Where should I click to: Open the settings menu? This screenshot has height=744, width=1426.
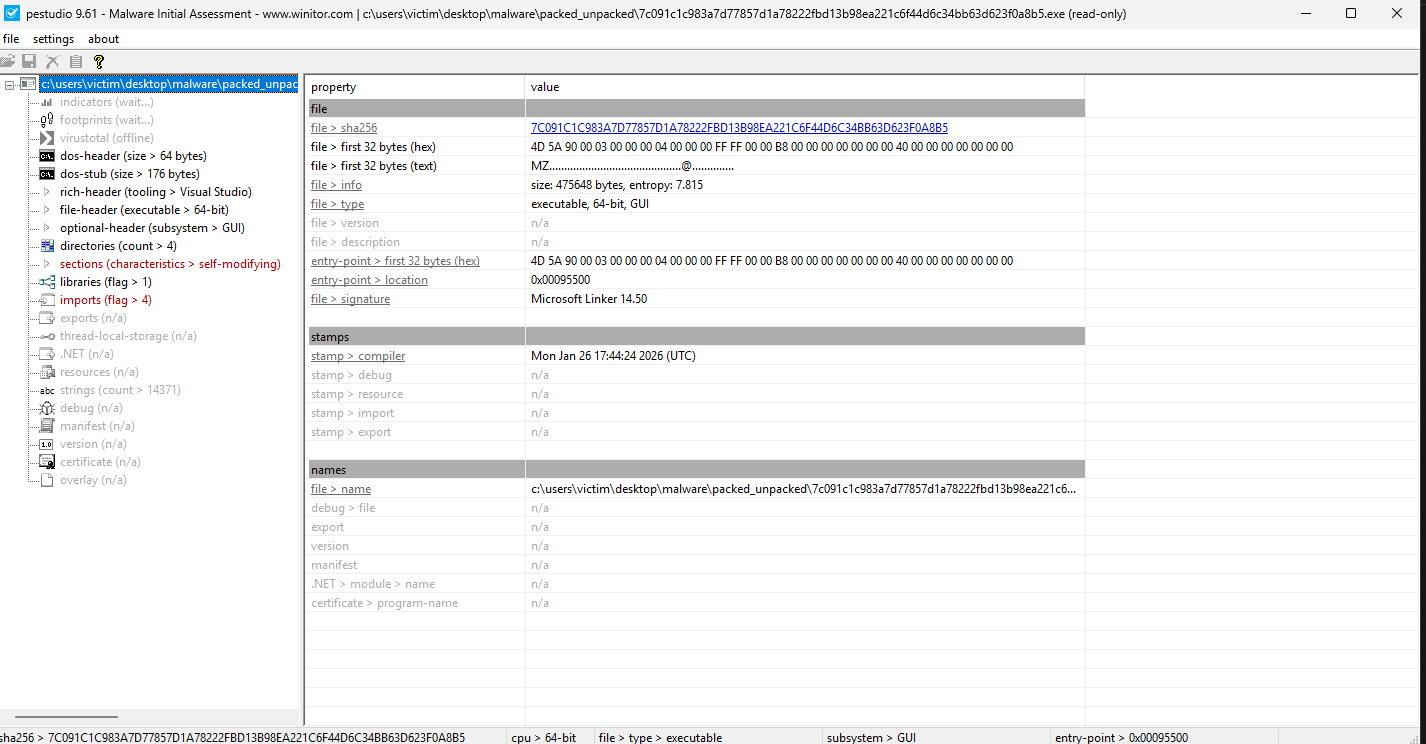[53, 39]
